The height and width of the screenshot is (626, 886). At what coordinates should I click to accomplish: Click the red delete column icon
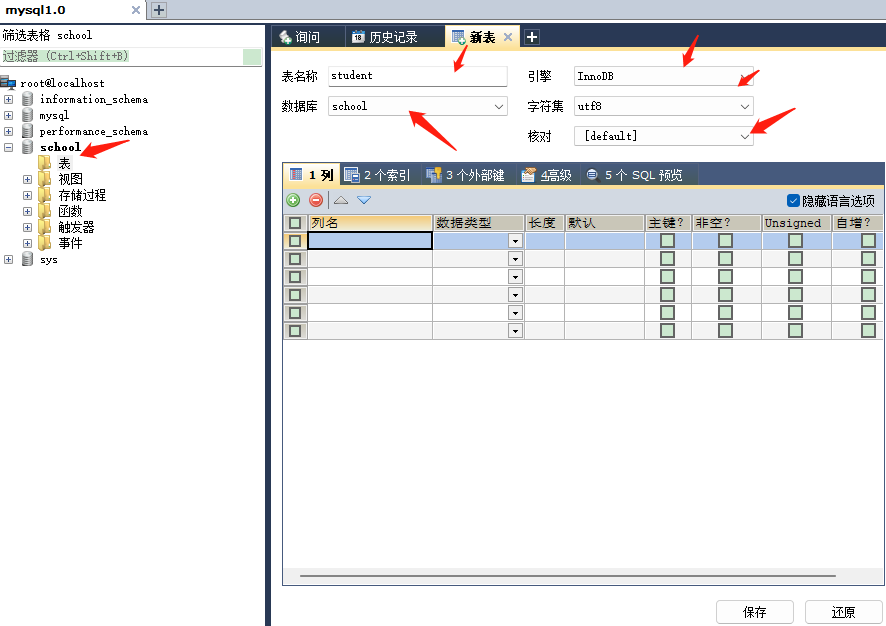(316, 200)
